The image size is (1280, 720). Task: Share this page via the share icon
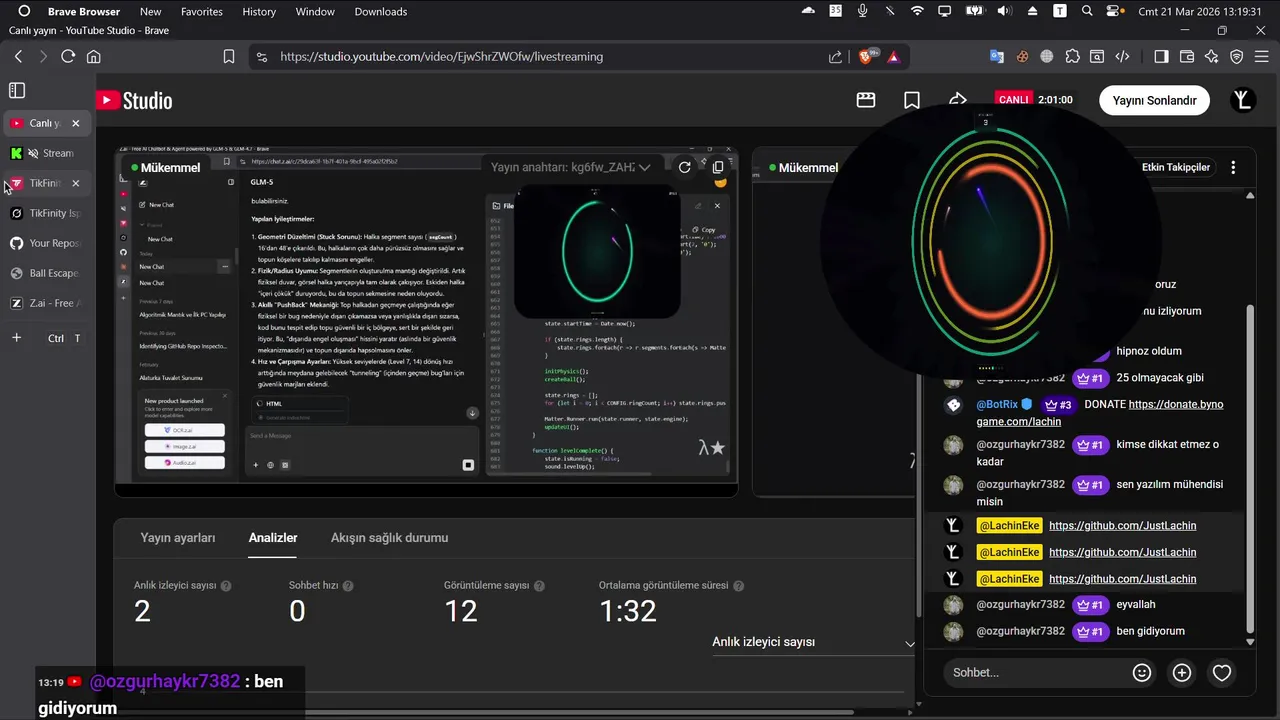[836, 57]
